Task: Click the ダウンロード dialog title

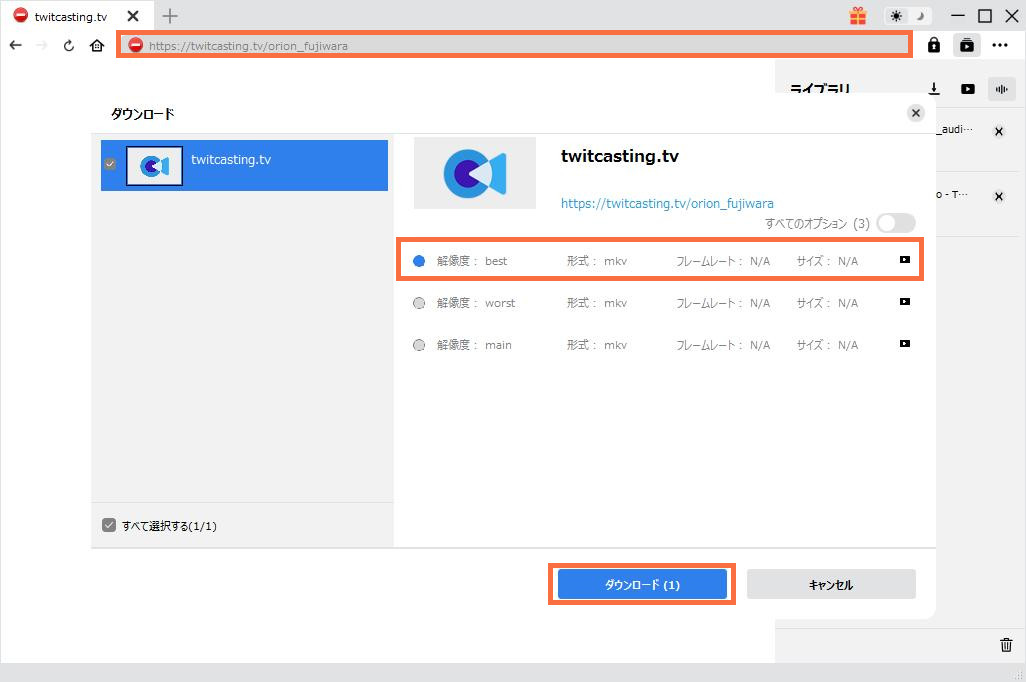Action: coord(143,114)
